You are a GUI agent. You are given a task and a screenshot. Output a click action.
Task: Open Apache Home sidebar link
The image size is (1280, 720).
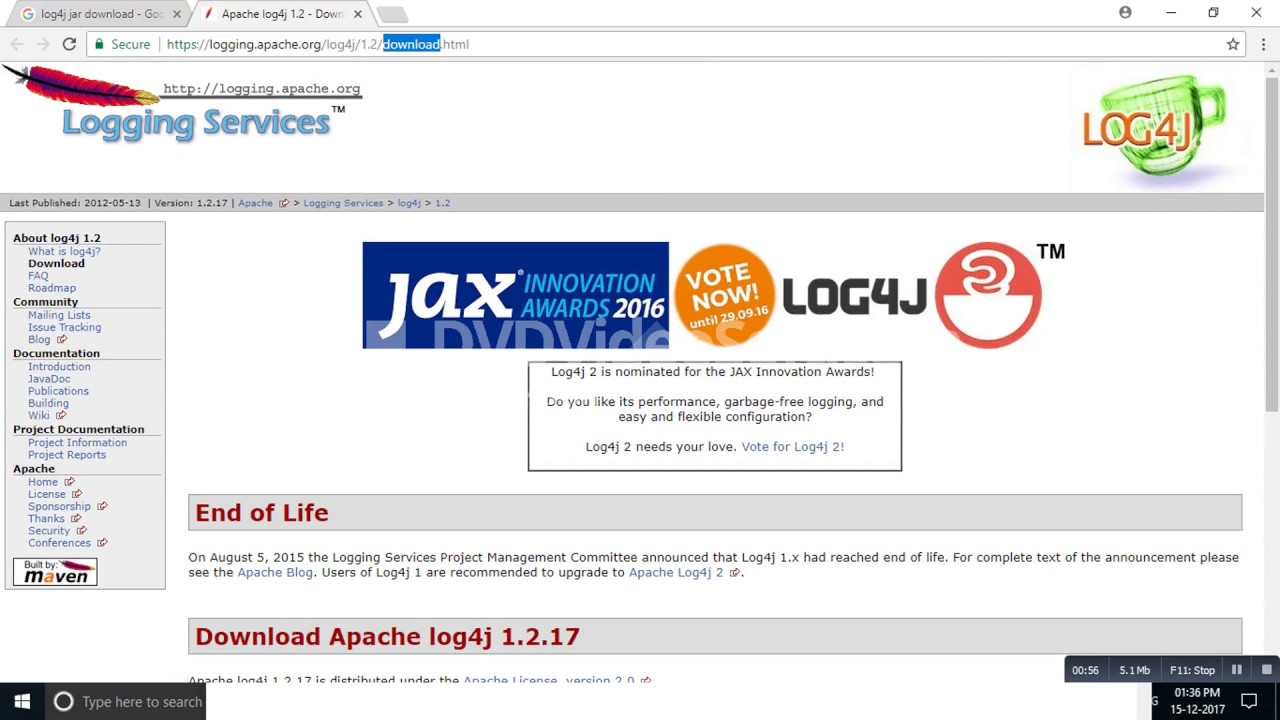[43, 482]
